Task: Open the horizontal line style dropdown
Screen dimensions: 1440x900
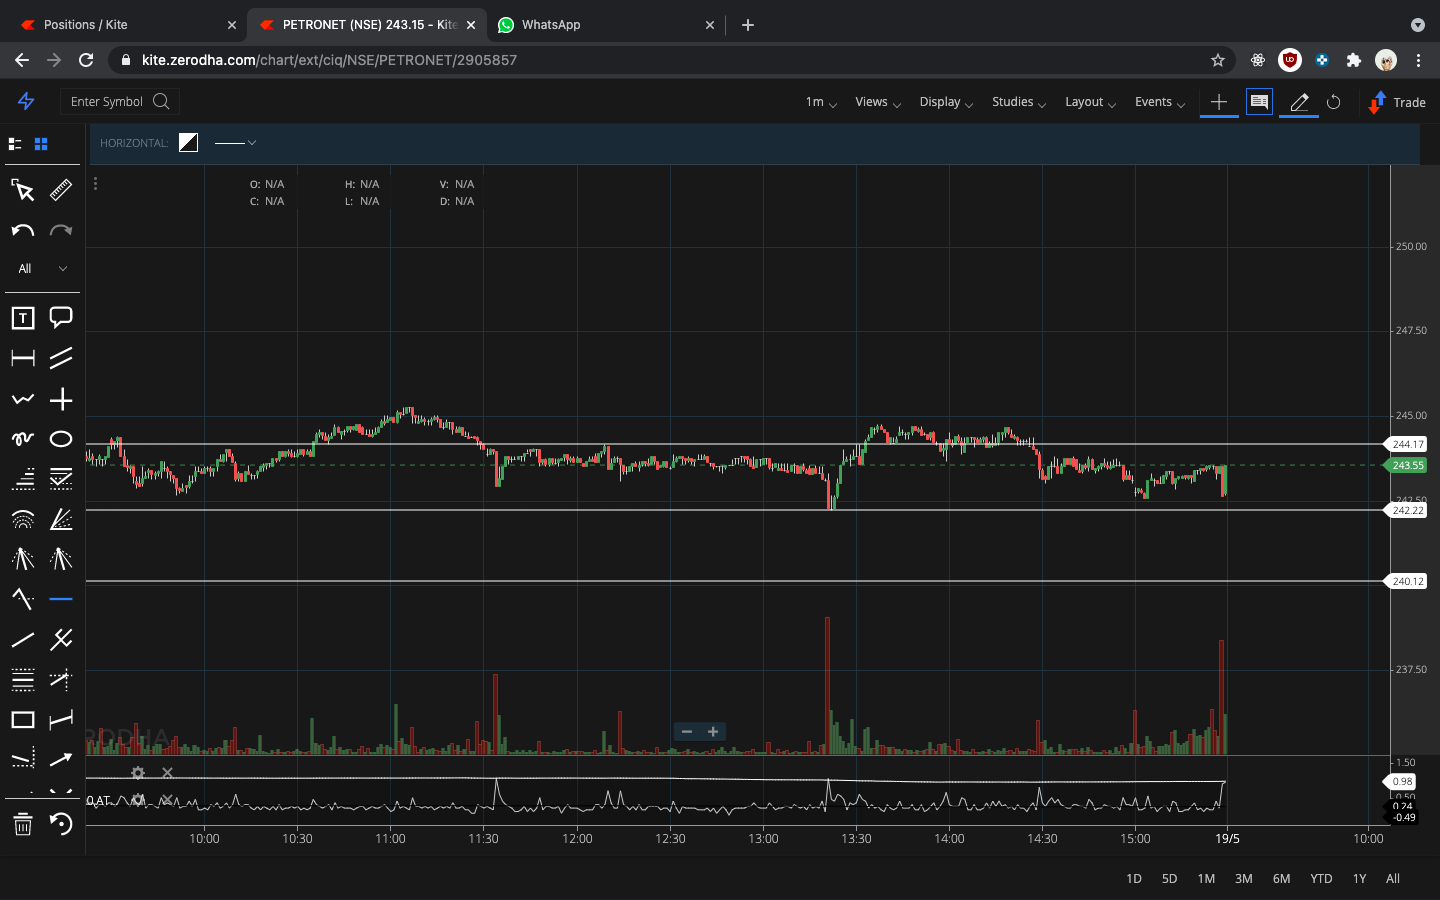Action: point(236,143)
